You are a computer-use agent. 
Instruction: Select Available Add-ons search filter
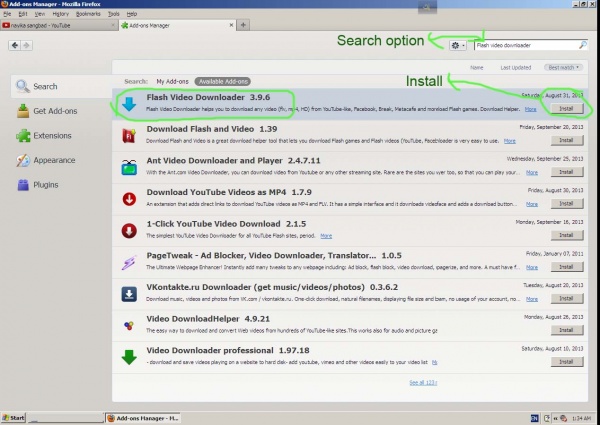point(223,81)
